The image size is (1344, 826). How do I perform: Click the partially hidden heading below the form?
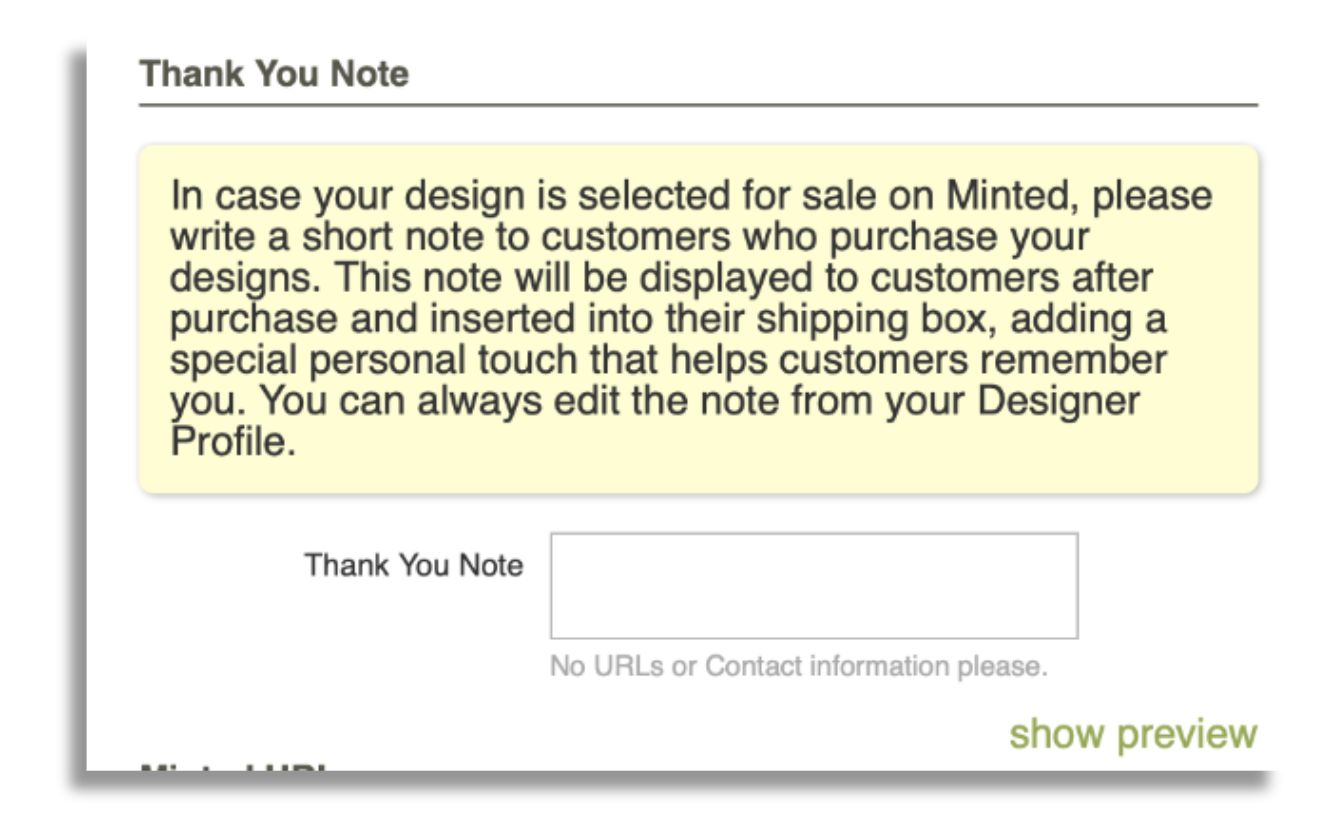point(238,766)
